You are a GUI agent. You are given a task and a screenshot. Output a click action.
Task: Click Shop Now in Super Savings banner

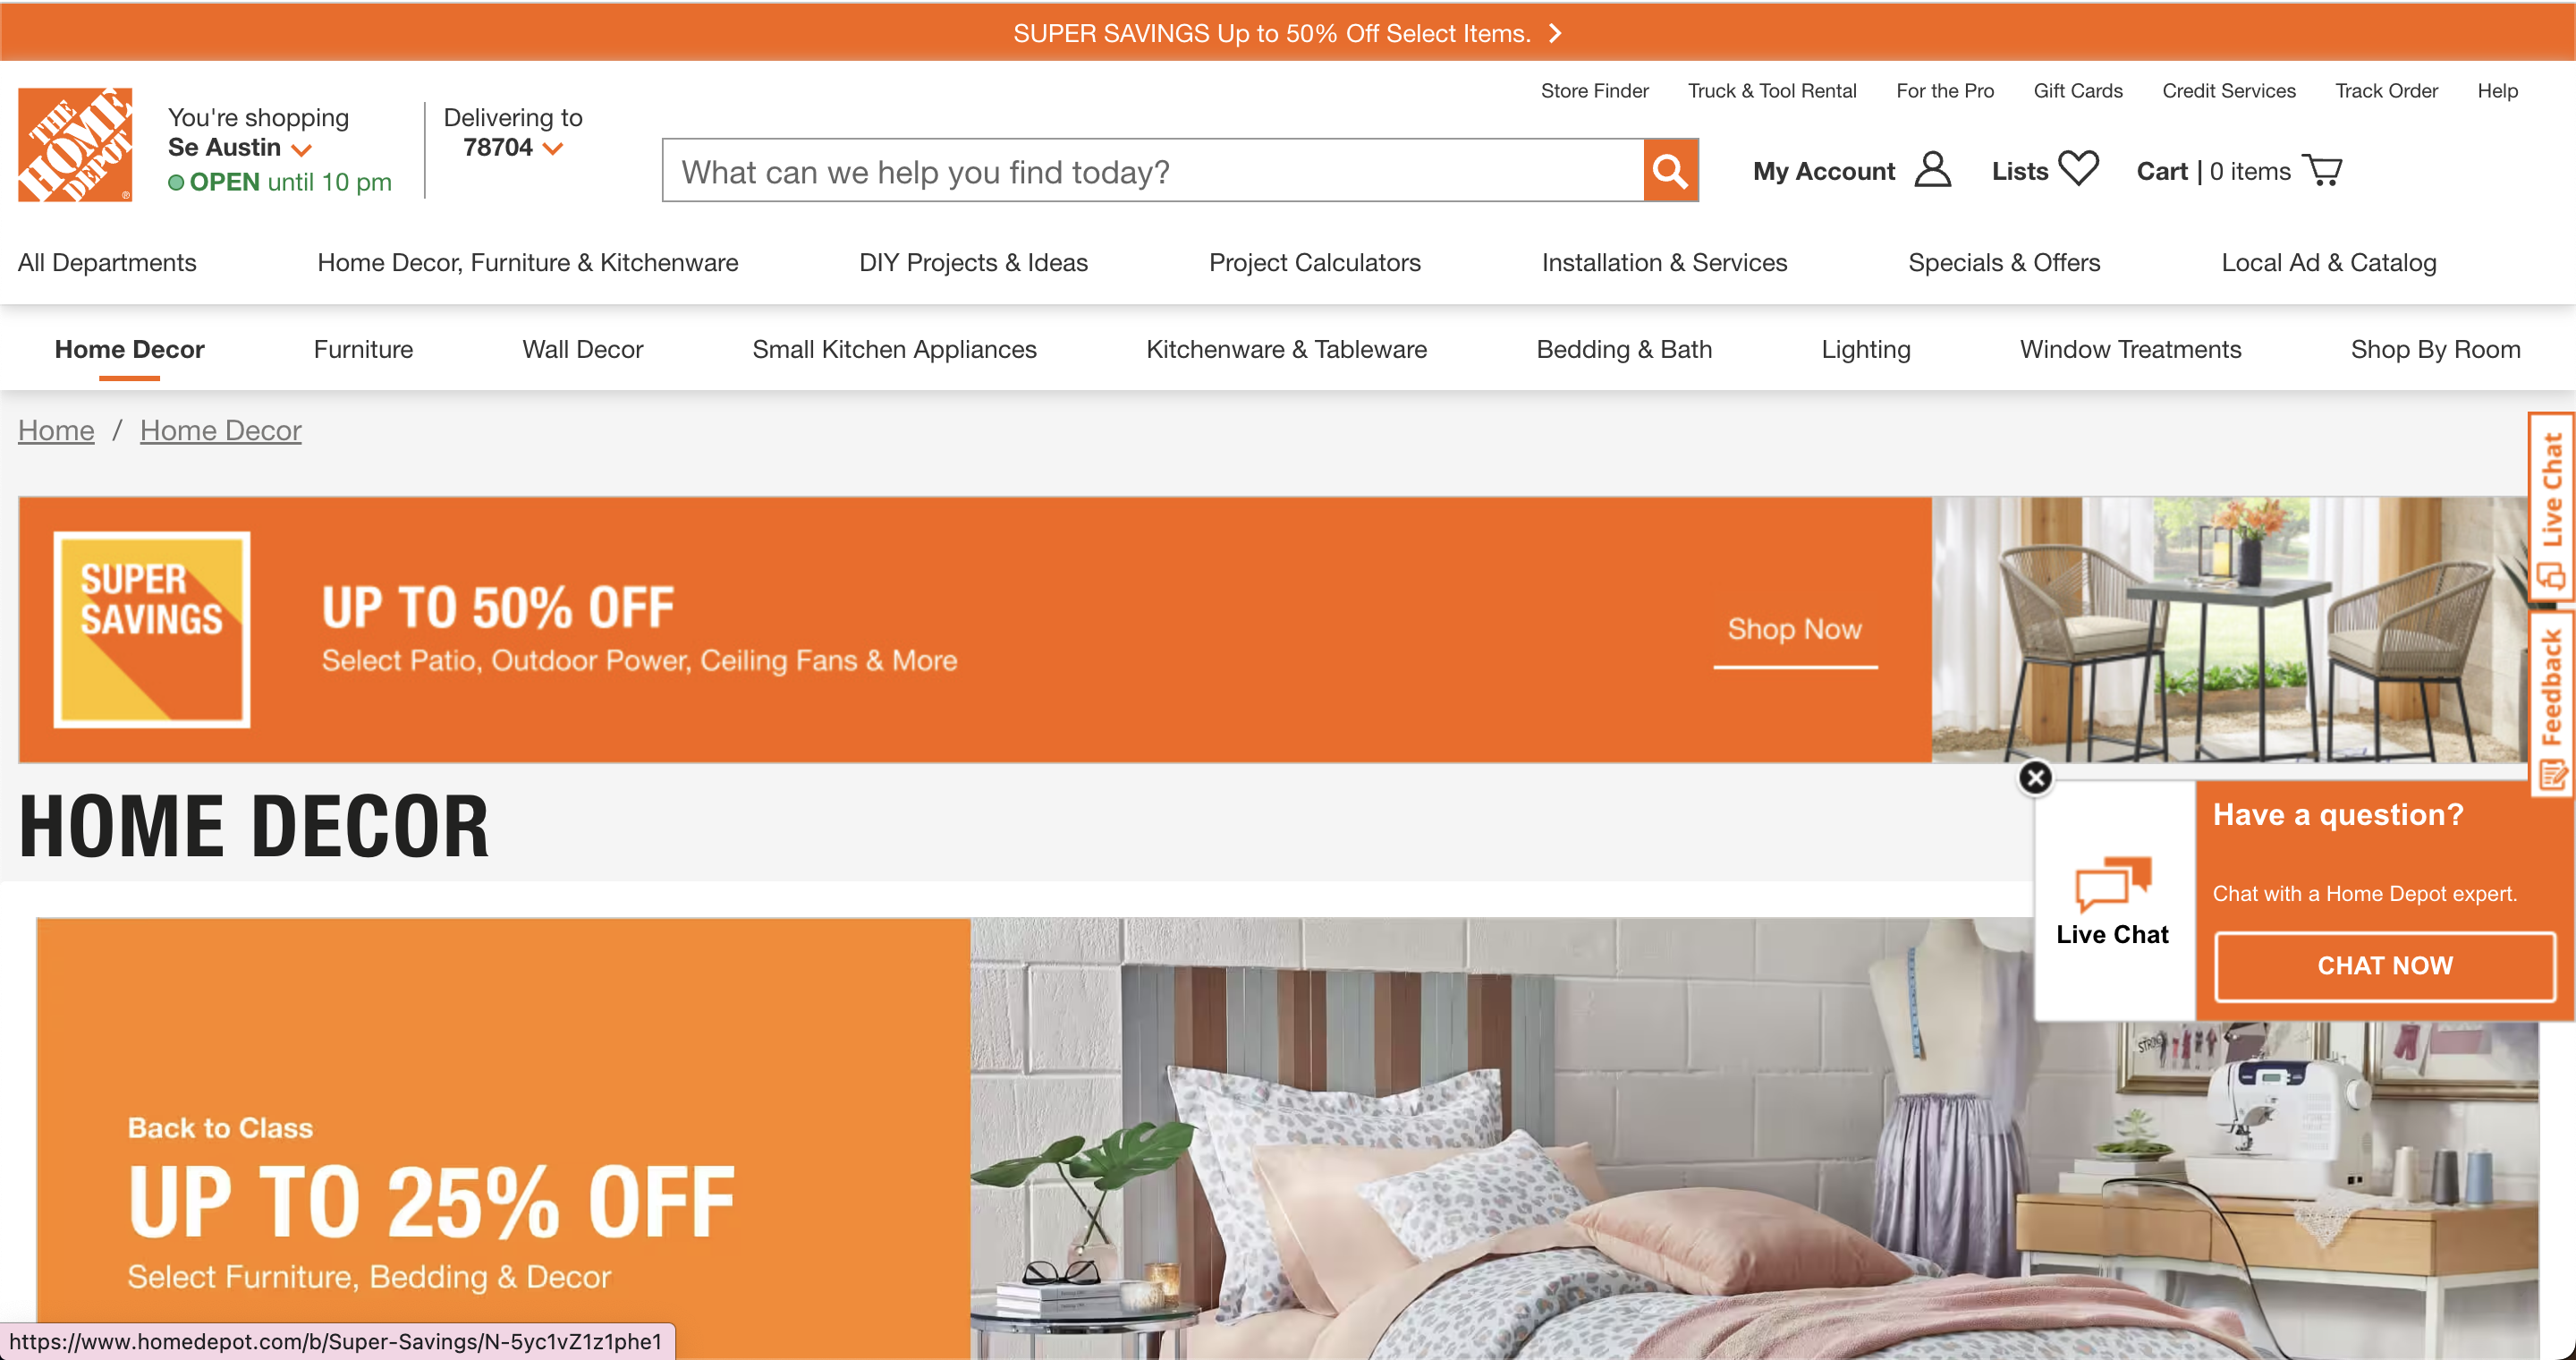tap(1795, 629)
